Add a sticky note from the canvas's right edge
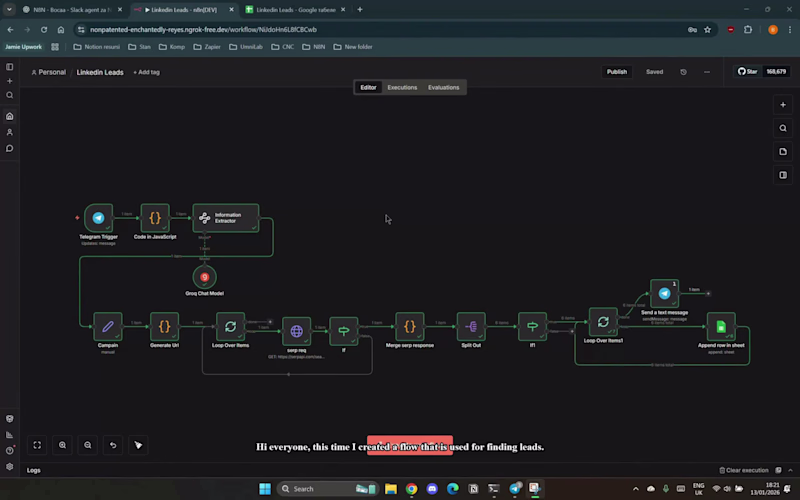 783,152
